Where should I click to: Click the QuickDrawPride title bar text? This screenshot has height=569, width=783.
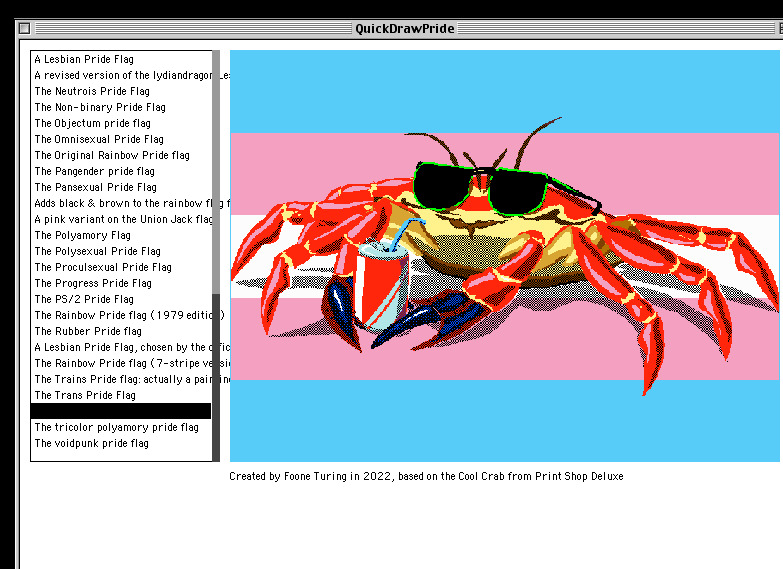pos(404,28)
